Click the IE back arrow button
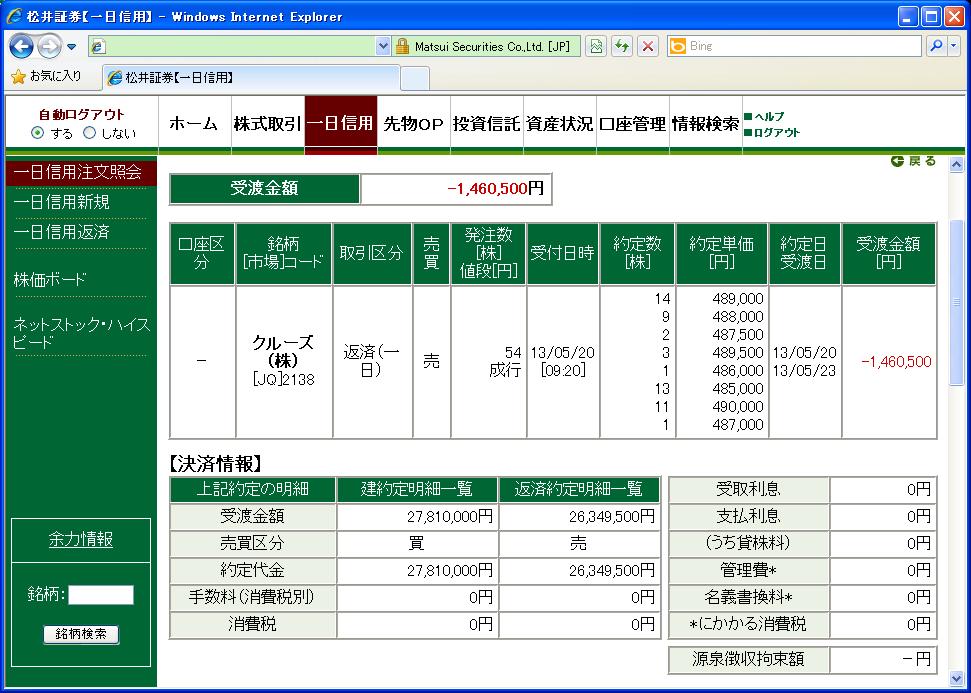The width and height of the screenshot is (971, 693). 20,46
